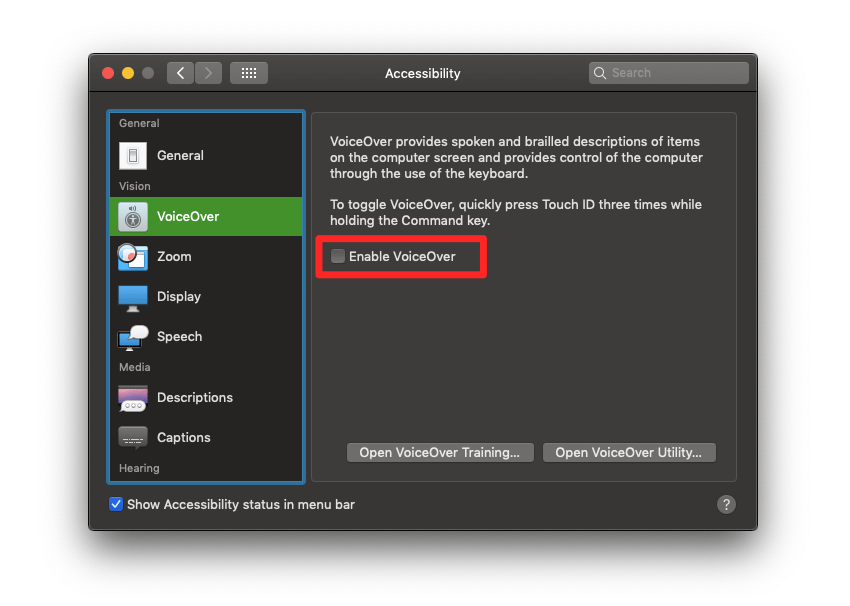Click the Touch ID toggle instruction text
850x606 pixels.
[x=516, y=212]
